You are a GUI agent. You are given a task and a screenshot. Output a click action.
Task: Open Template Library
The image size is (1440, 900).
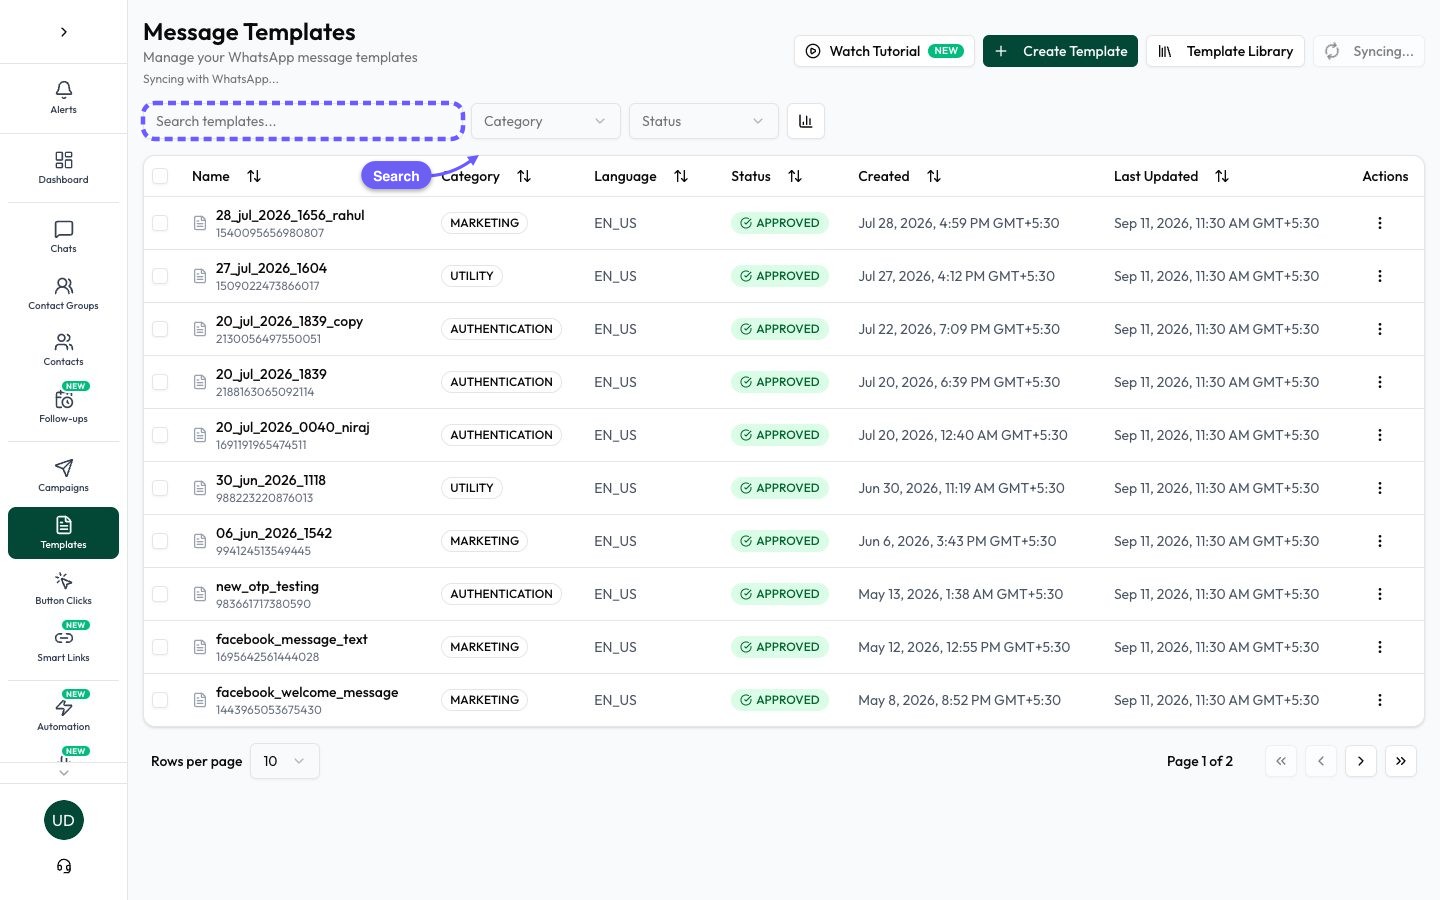pos(1225,51)
